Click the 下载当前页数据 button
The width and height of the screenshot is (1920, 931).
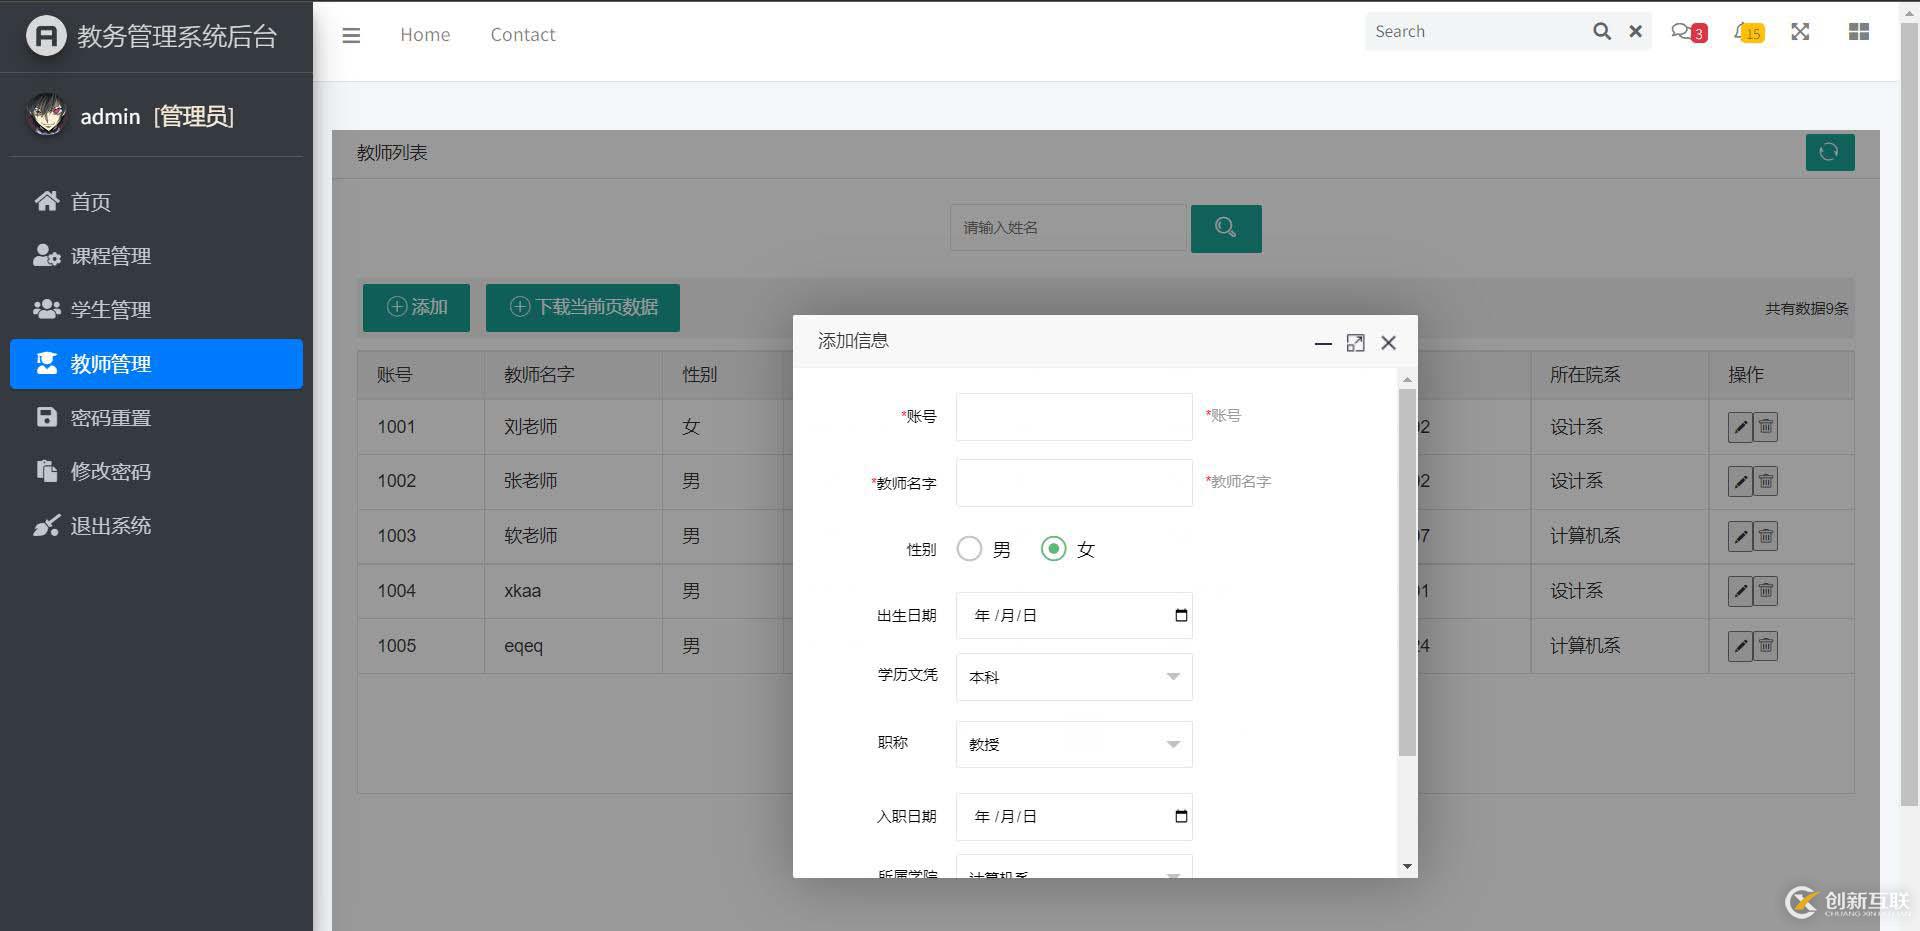[x=582, y=307]
